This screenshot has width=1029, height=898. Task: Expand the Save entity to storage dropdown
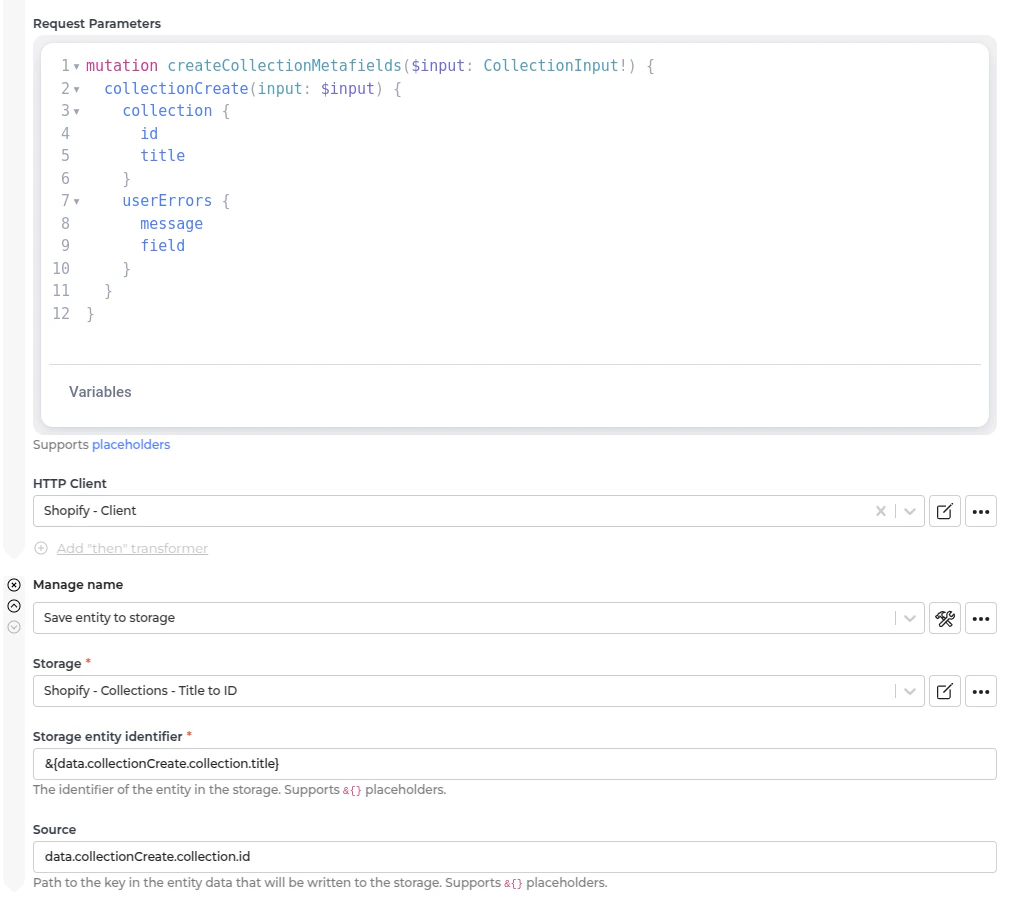(910, 618)
